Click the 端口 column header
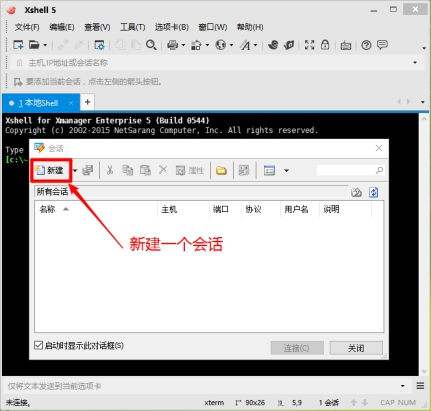The height and width of the screenshot is (411, 431). coord(226,209)
